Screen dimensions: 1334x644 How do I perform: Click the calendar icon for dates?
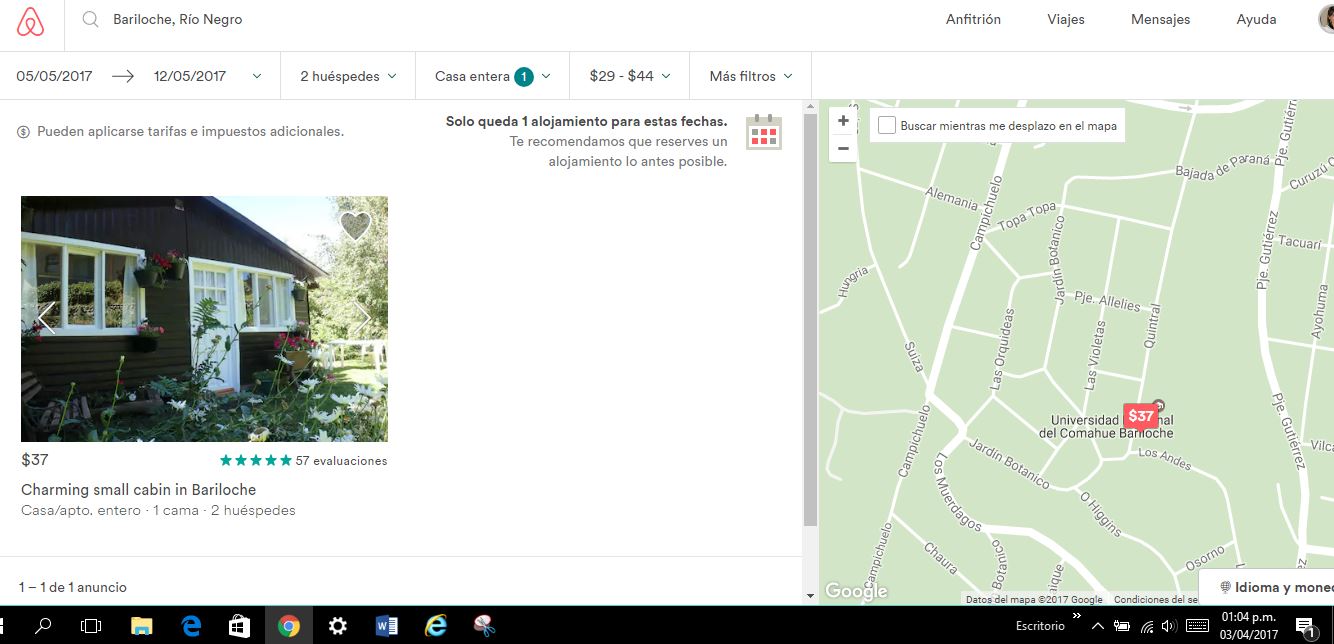[764, 132]
